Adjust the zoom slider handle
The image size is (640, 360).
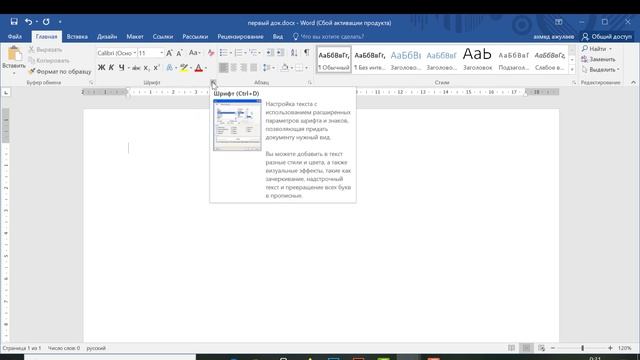pos(582,348)
